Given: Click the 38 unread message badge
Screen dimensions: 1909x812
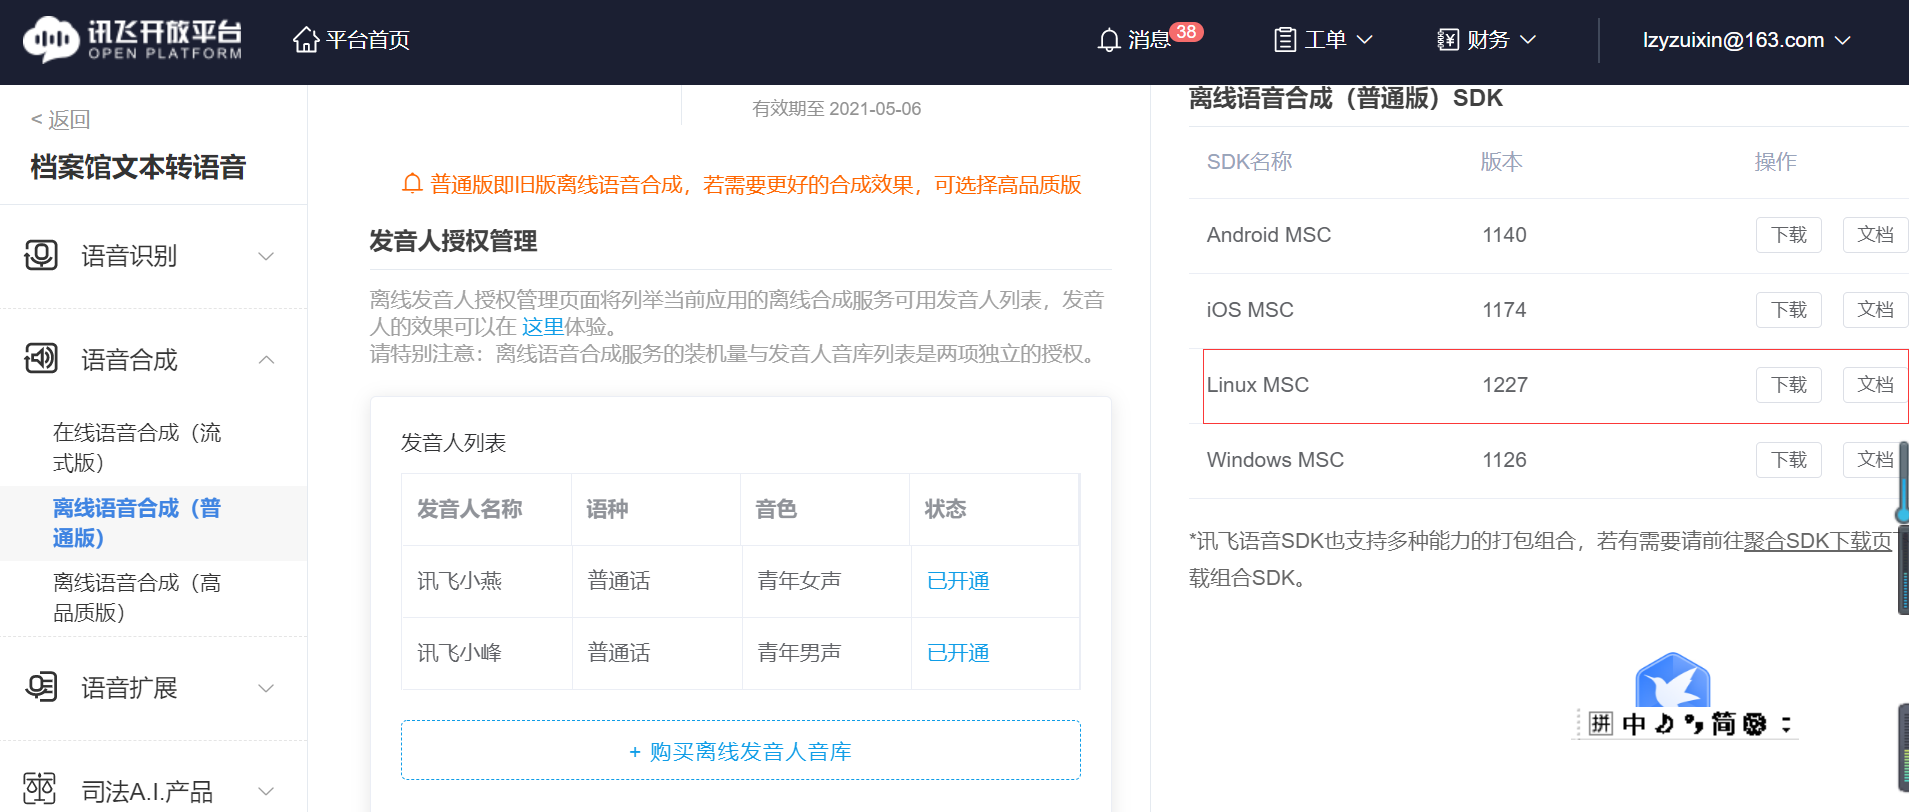Looking at the screenshot, I should tap(1186, 32).
